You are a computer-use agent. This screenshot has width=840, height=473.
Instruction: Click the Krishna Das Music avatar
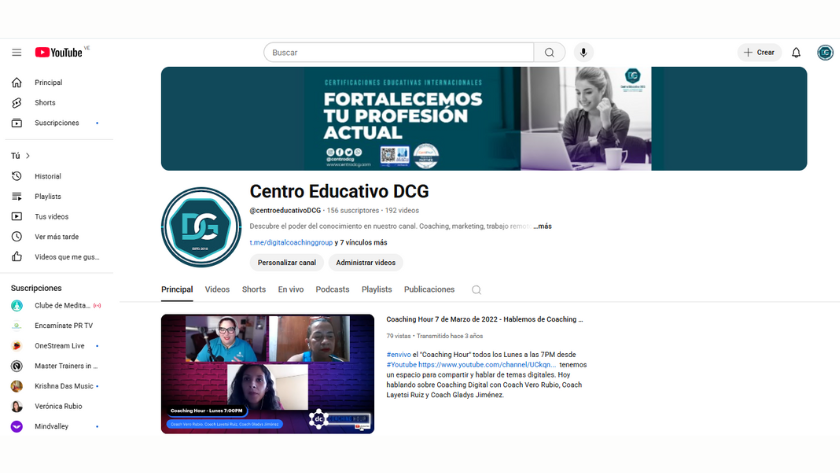[17, 386]
